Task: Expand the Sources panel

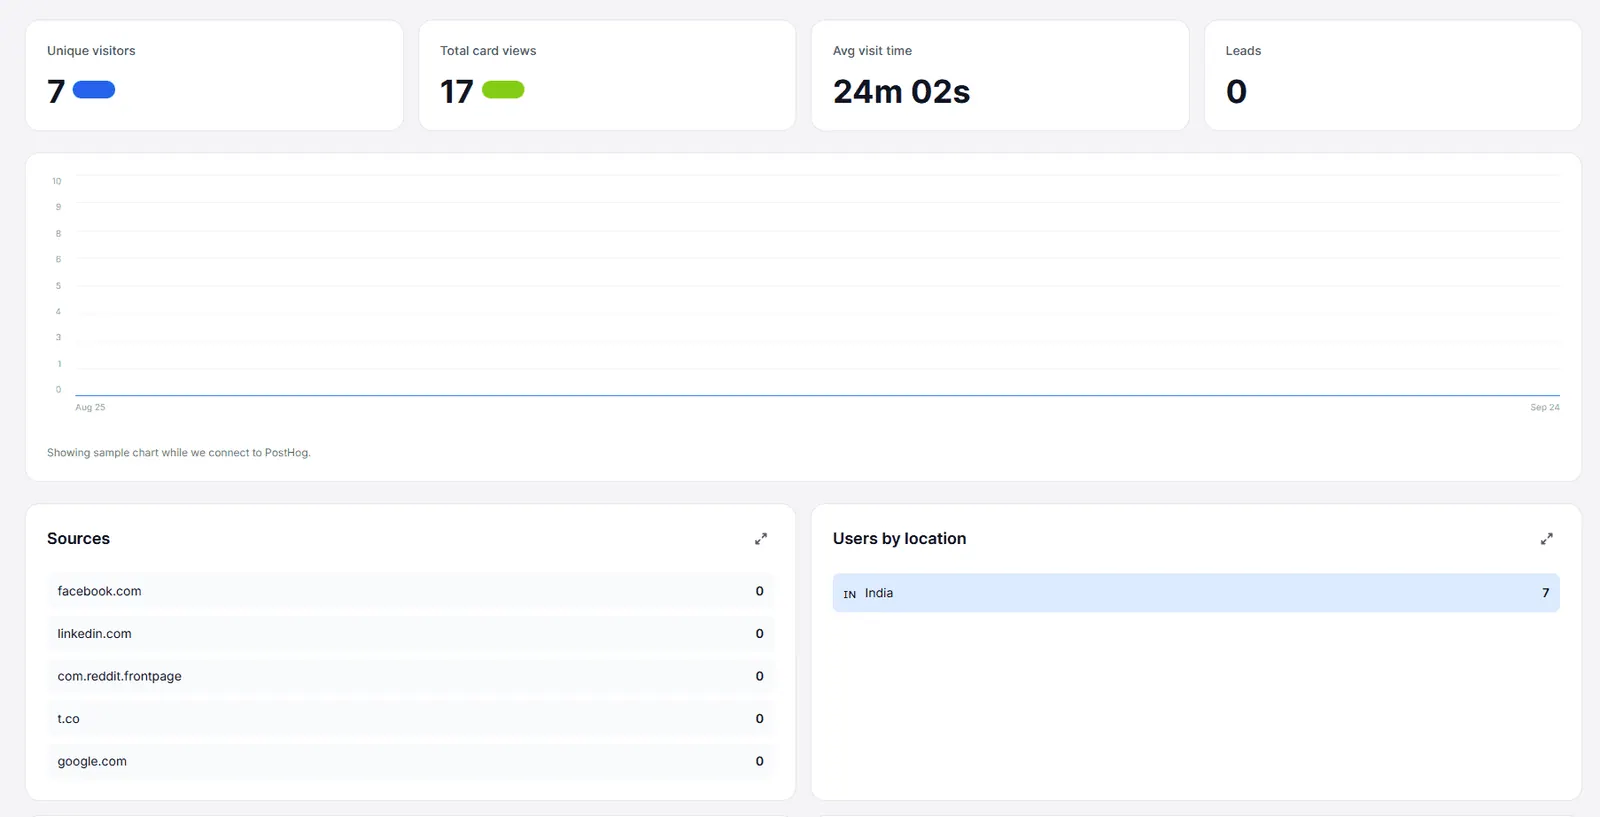Action: tap(761, 539)
